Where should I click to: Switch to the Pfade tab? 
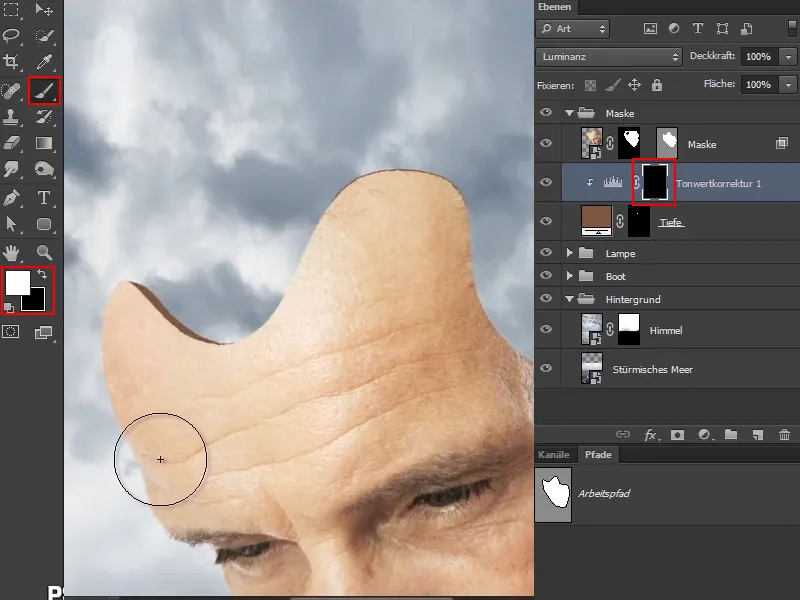[x=598, y=455]
